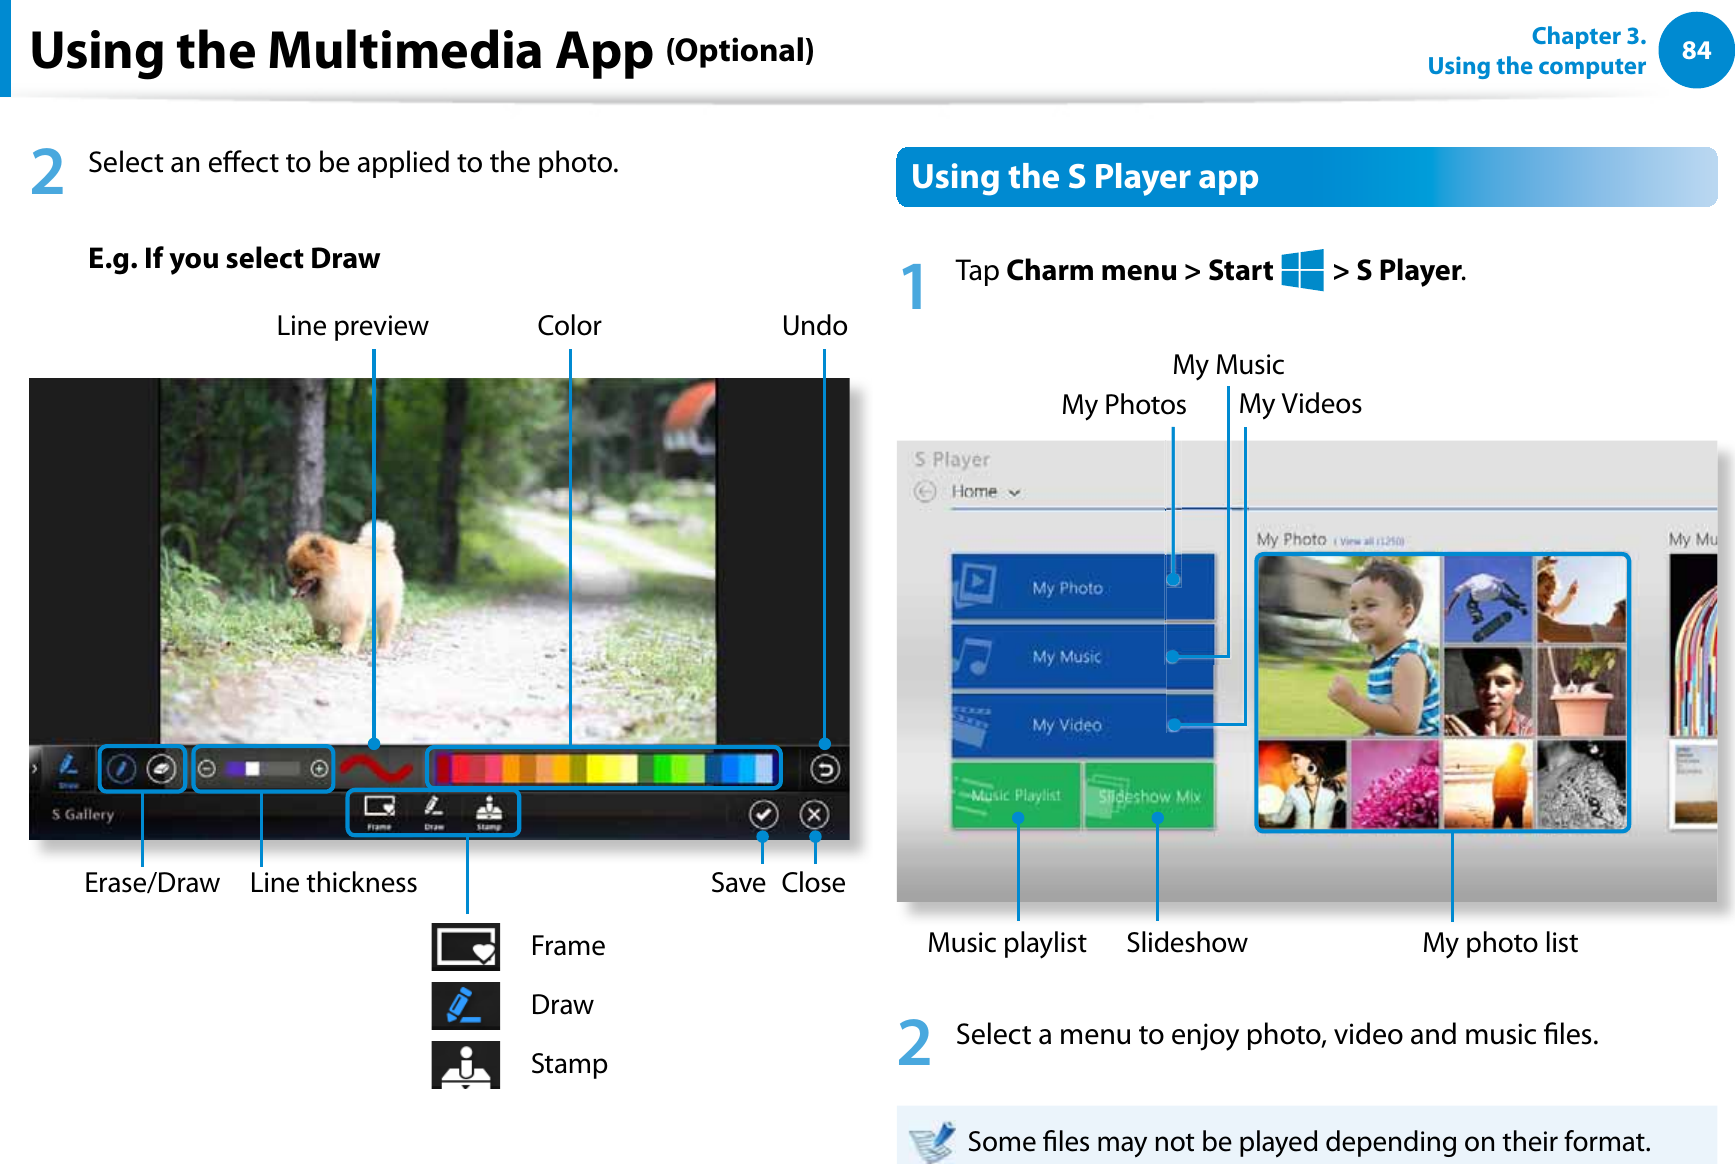Viewport: 1735px width, 1164px height.
Task: Adjust the line thickness slider
Action: click(262, 769)
